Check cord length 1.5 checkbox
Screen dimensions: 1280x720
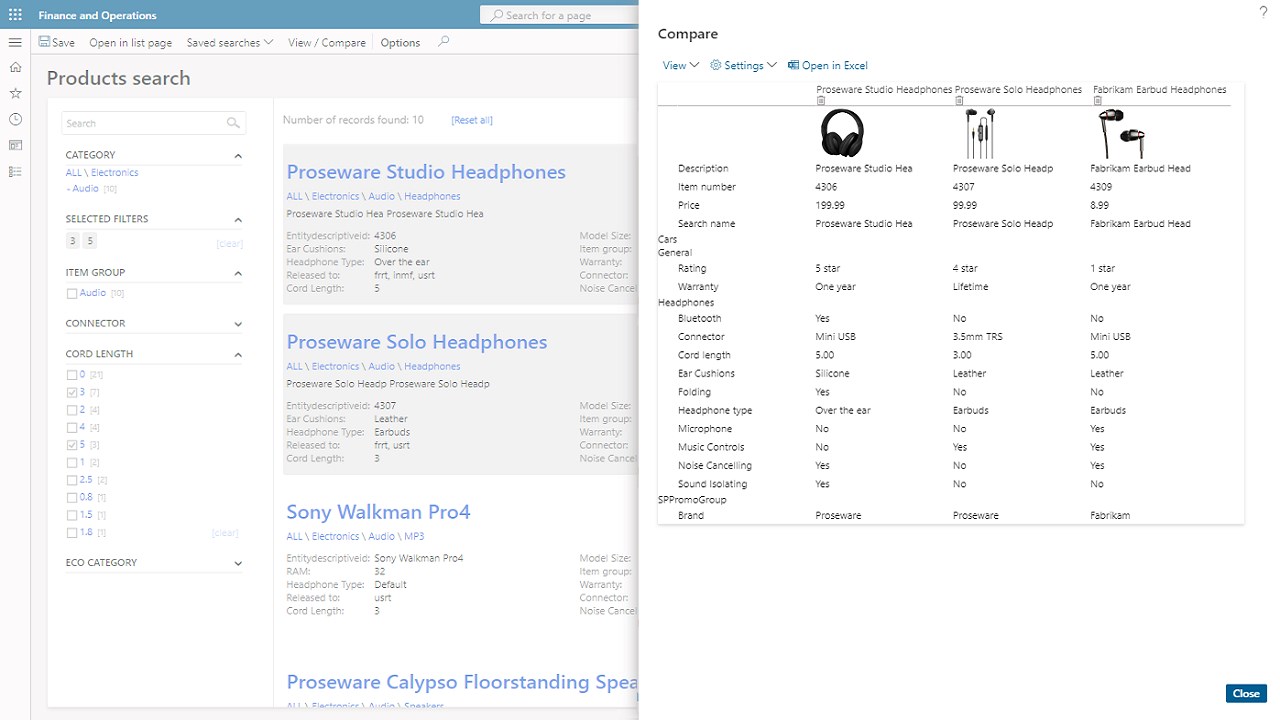point(72,515)
